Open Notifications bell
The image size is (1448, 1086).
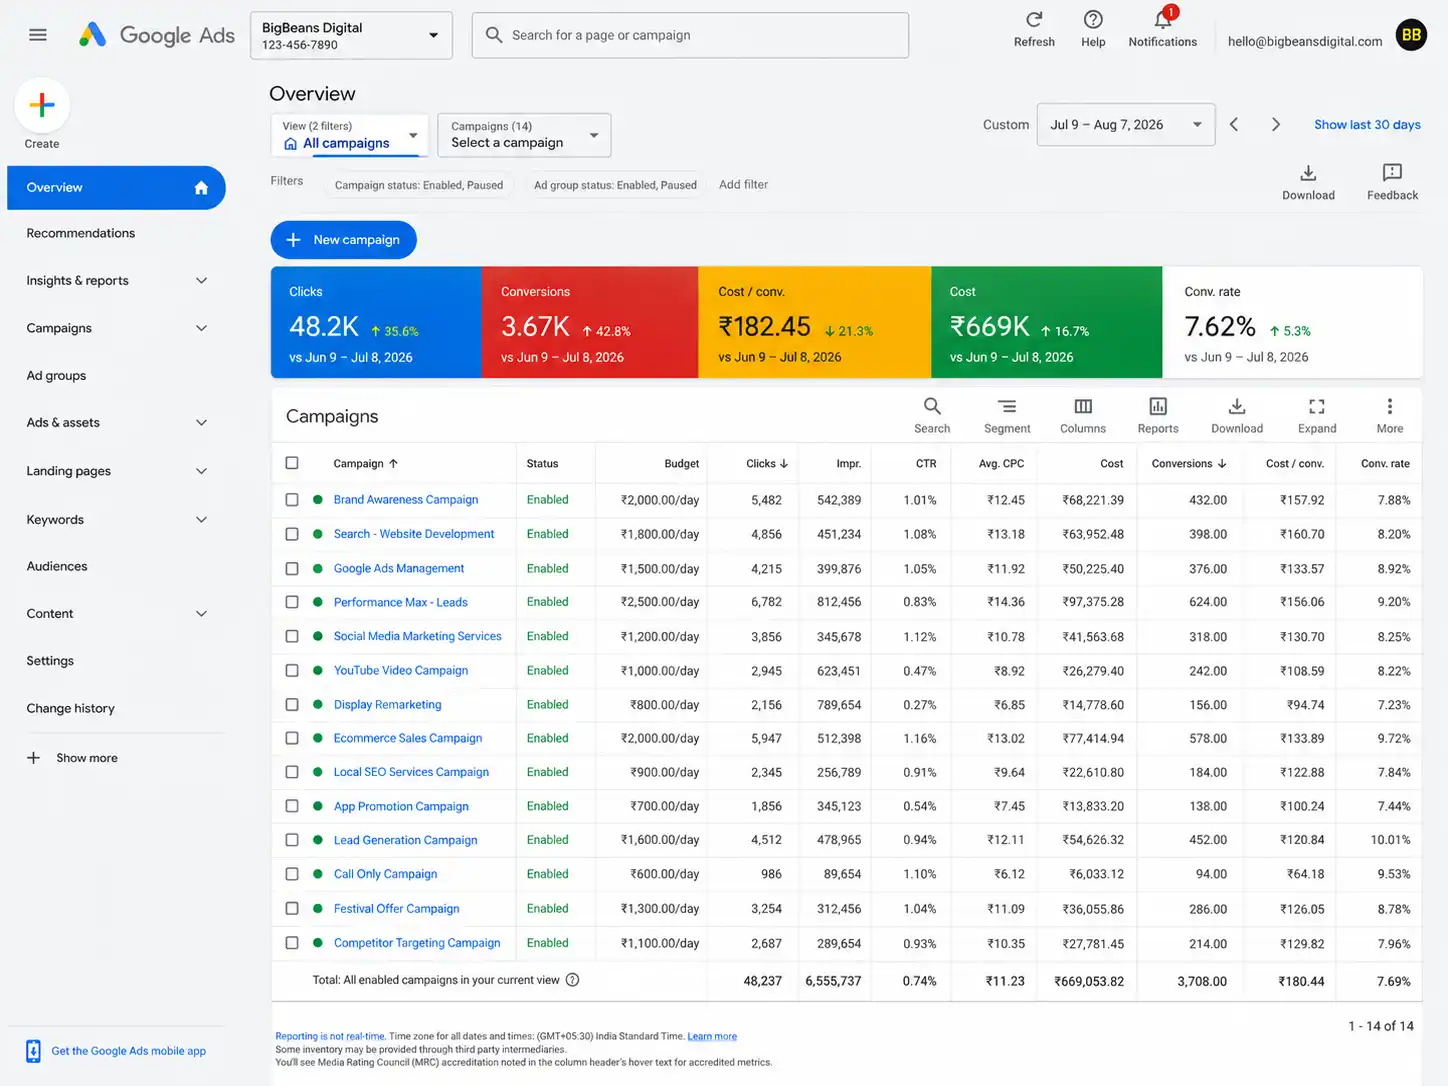(x=1163, y=19)
